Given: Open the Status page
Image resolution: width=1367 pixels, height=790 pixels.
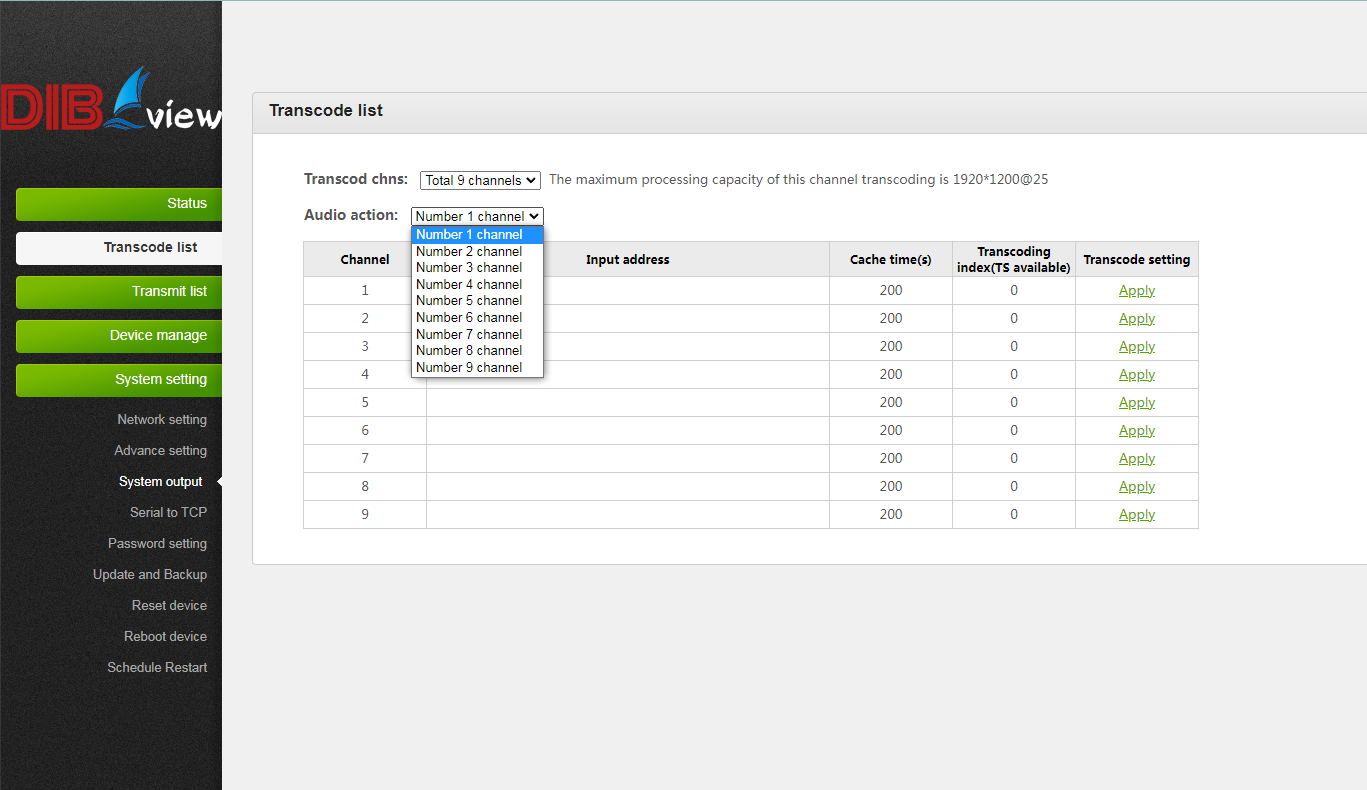Looking at the screenshot, I should (119, 204).
